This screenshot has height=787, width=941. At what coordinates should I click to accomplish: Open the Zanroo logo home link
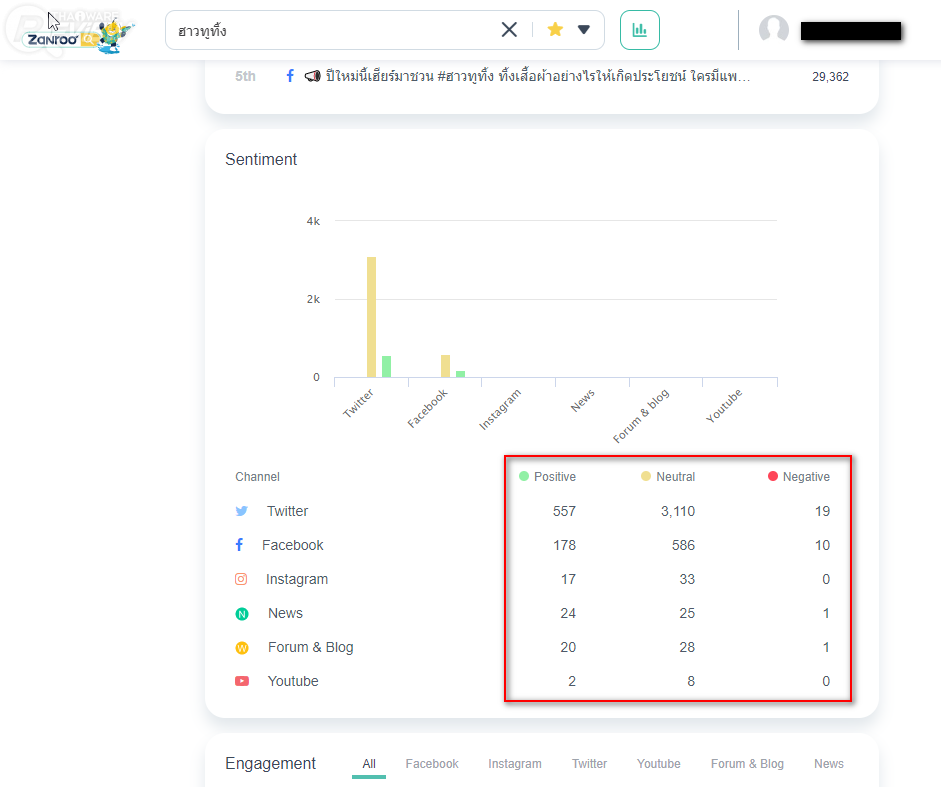[79, 36]
